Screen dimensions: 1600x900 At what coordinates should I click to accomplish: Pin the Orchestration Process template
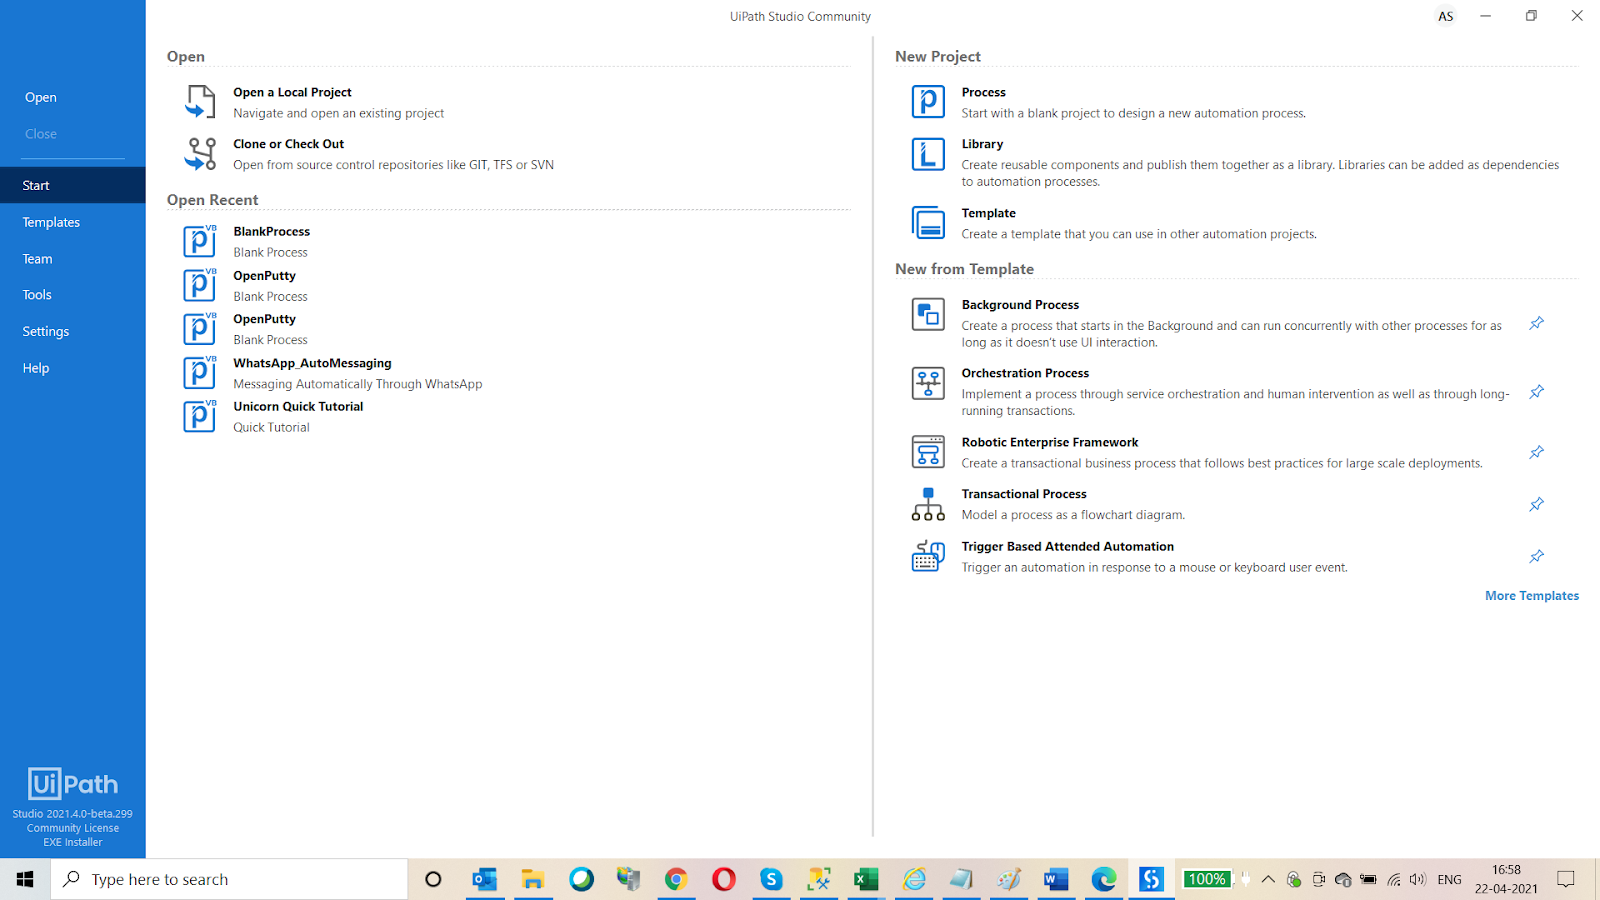pyautogui.click(x=1536, y=392)
